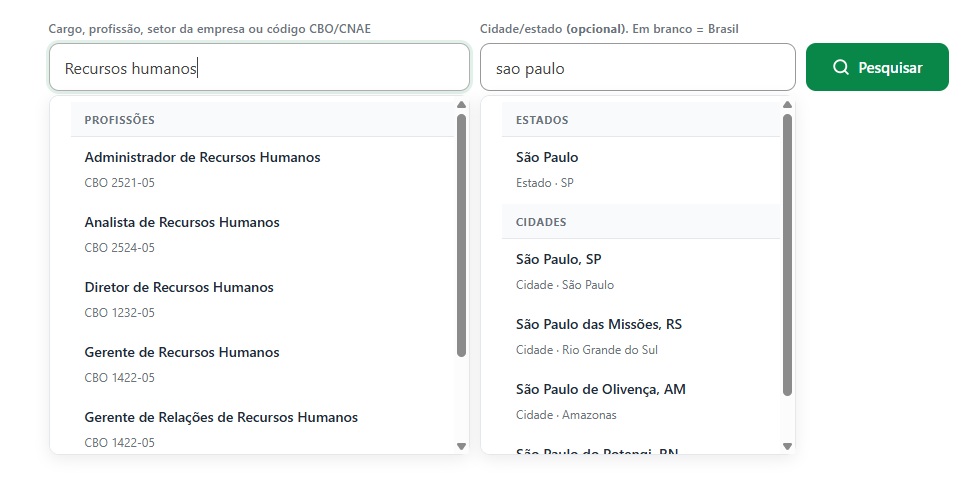This screenshot has height=486, width=977.
Task: Choose São Paulo state under Estados
Action: 641,169
